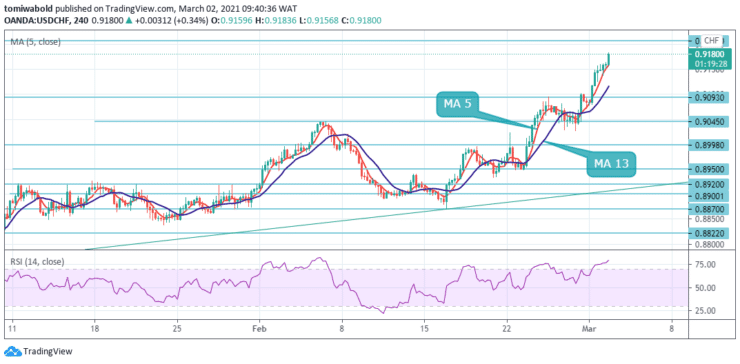Click the 0.88500 axis value

[709, 219]
